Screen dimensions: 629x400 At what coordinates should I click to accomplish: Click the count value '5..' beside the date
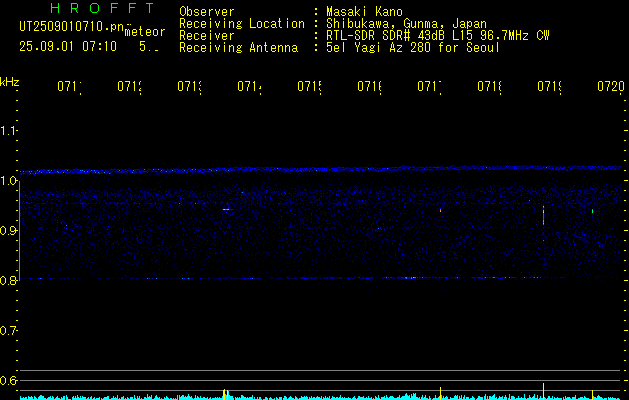[x=149, y=47]
